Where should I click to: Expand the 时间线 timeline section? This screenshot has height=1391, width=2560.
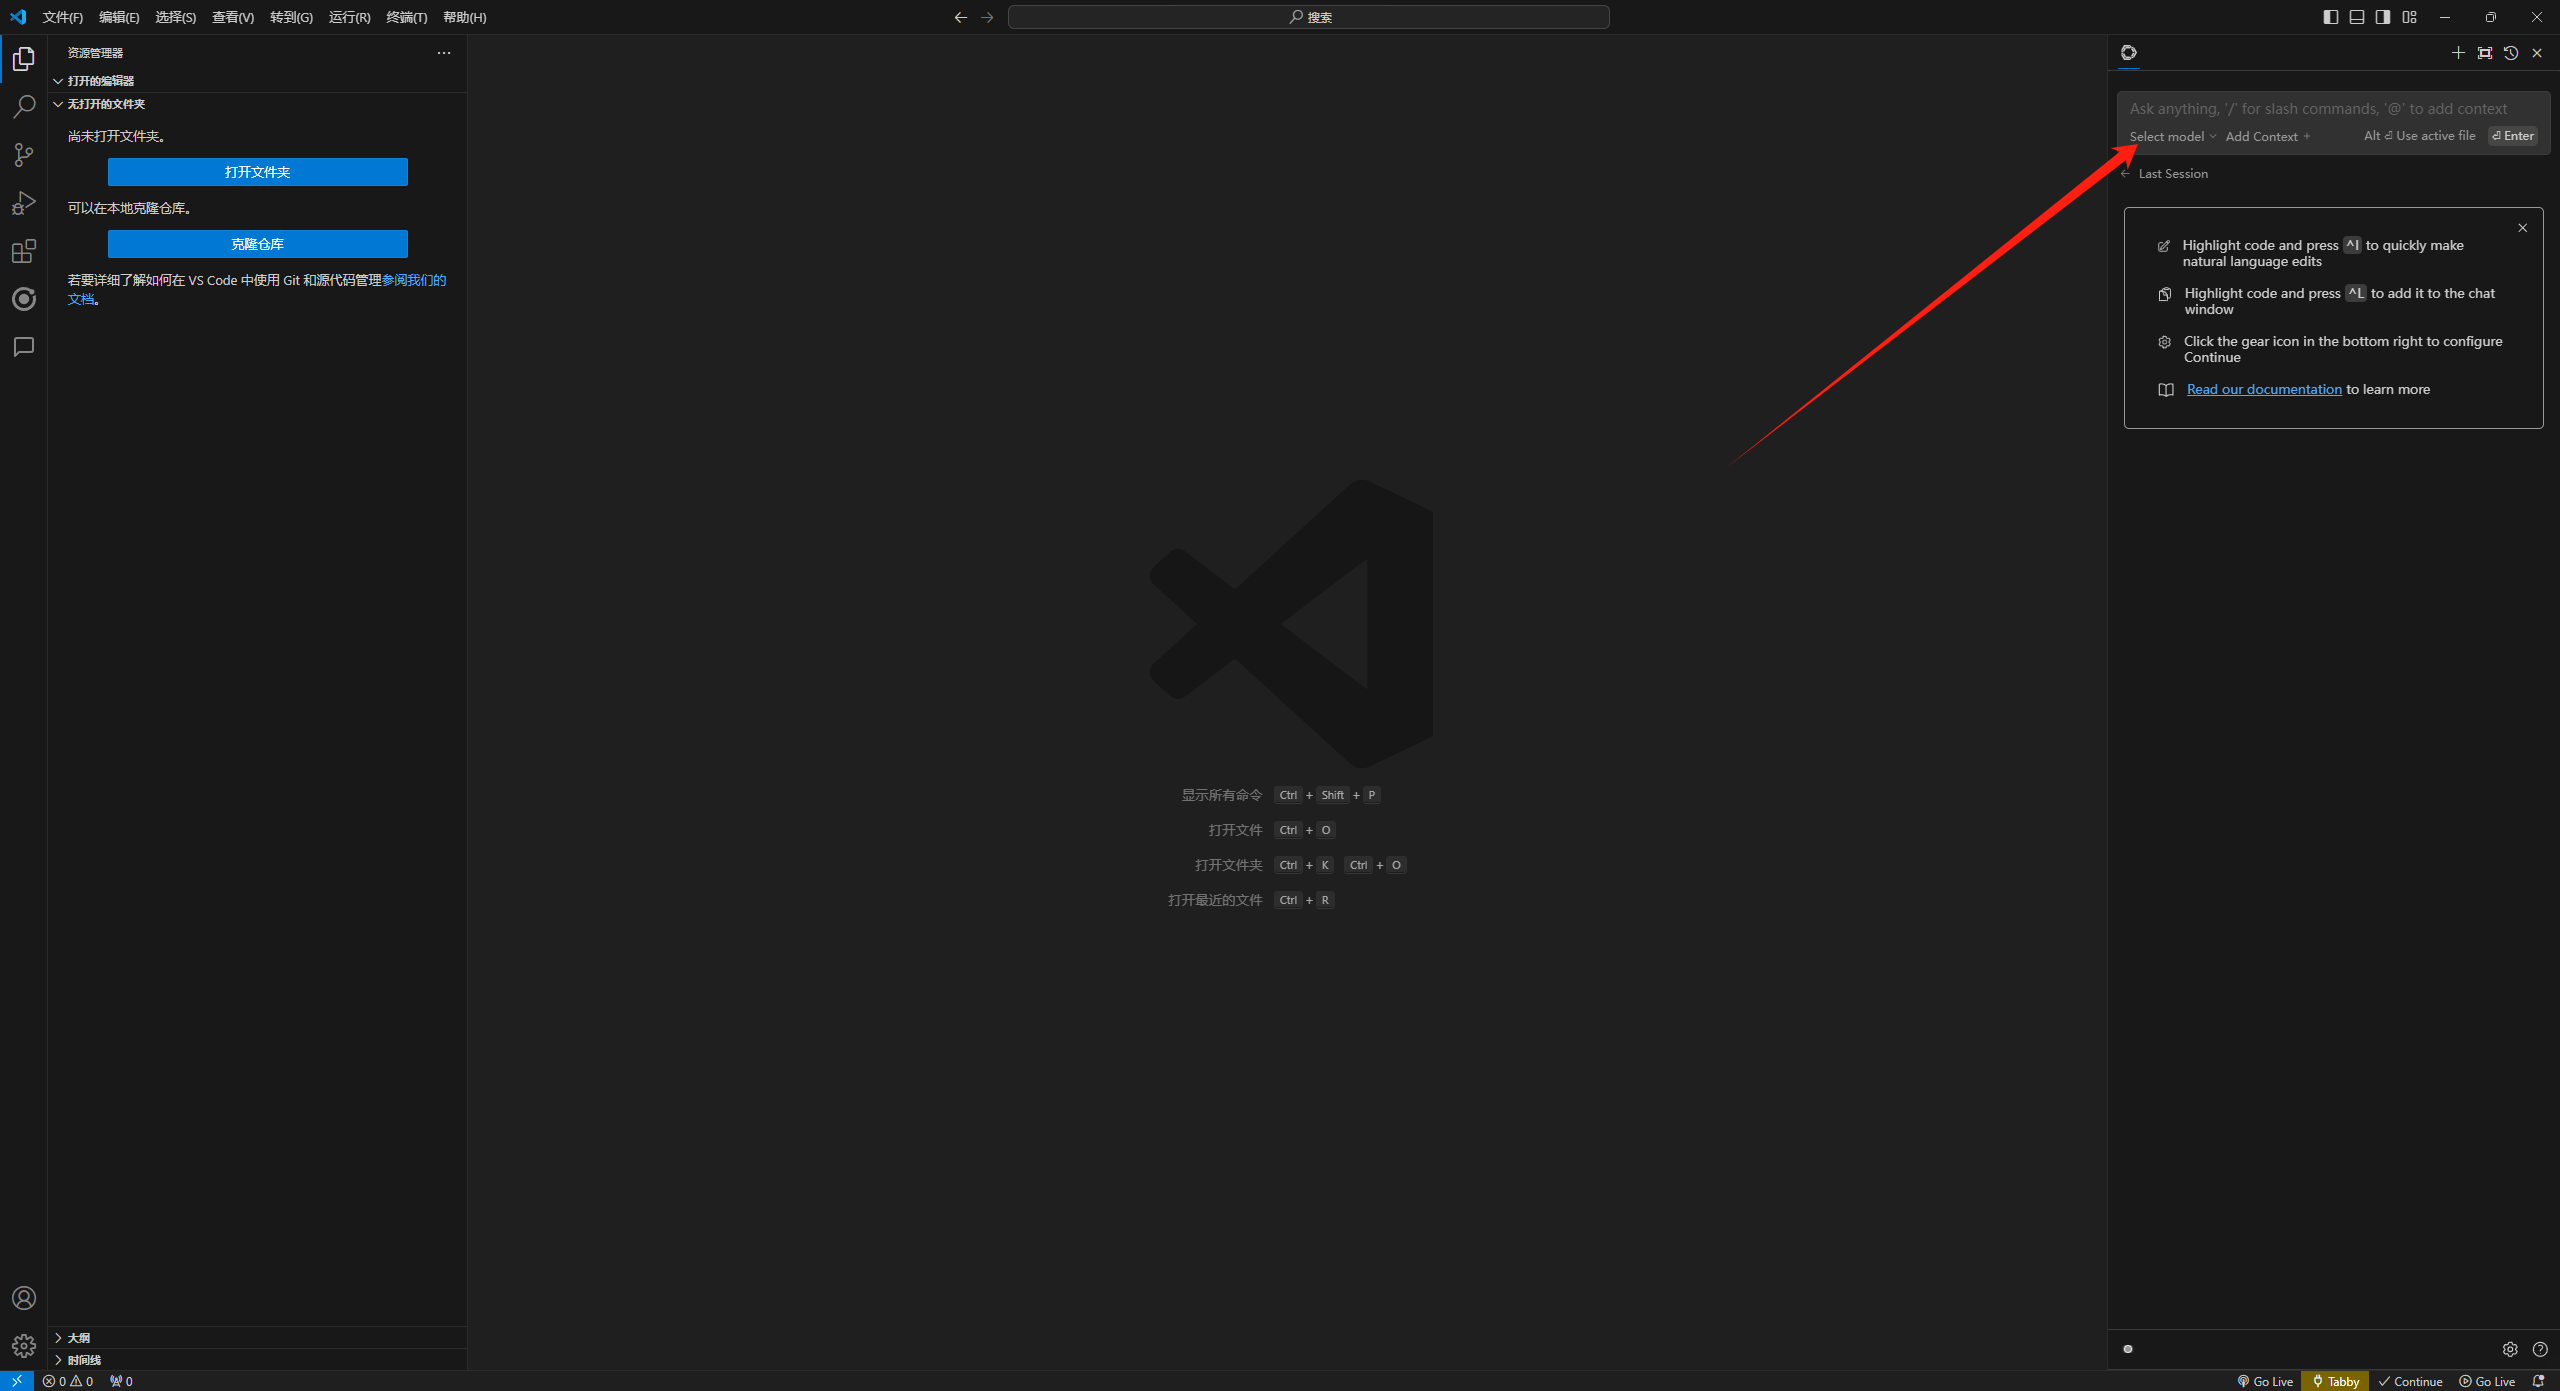pyautogui.click(x=84, y=1359)
